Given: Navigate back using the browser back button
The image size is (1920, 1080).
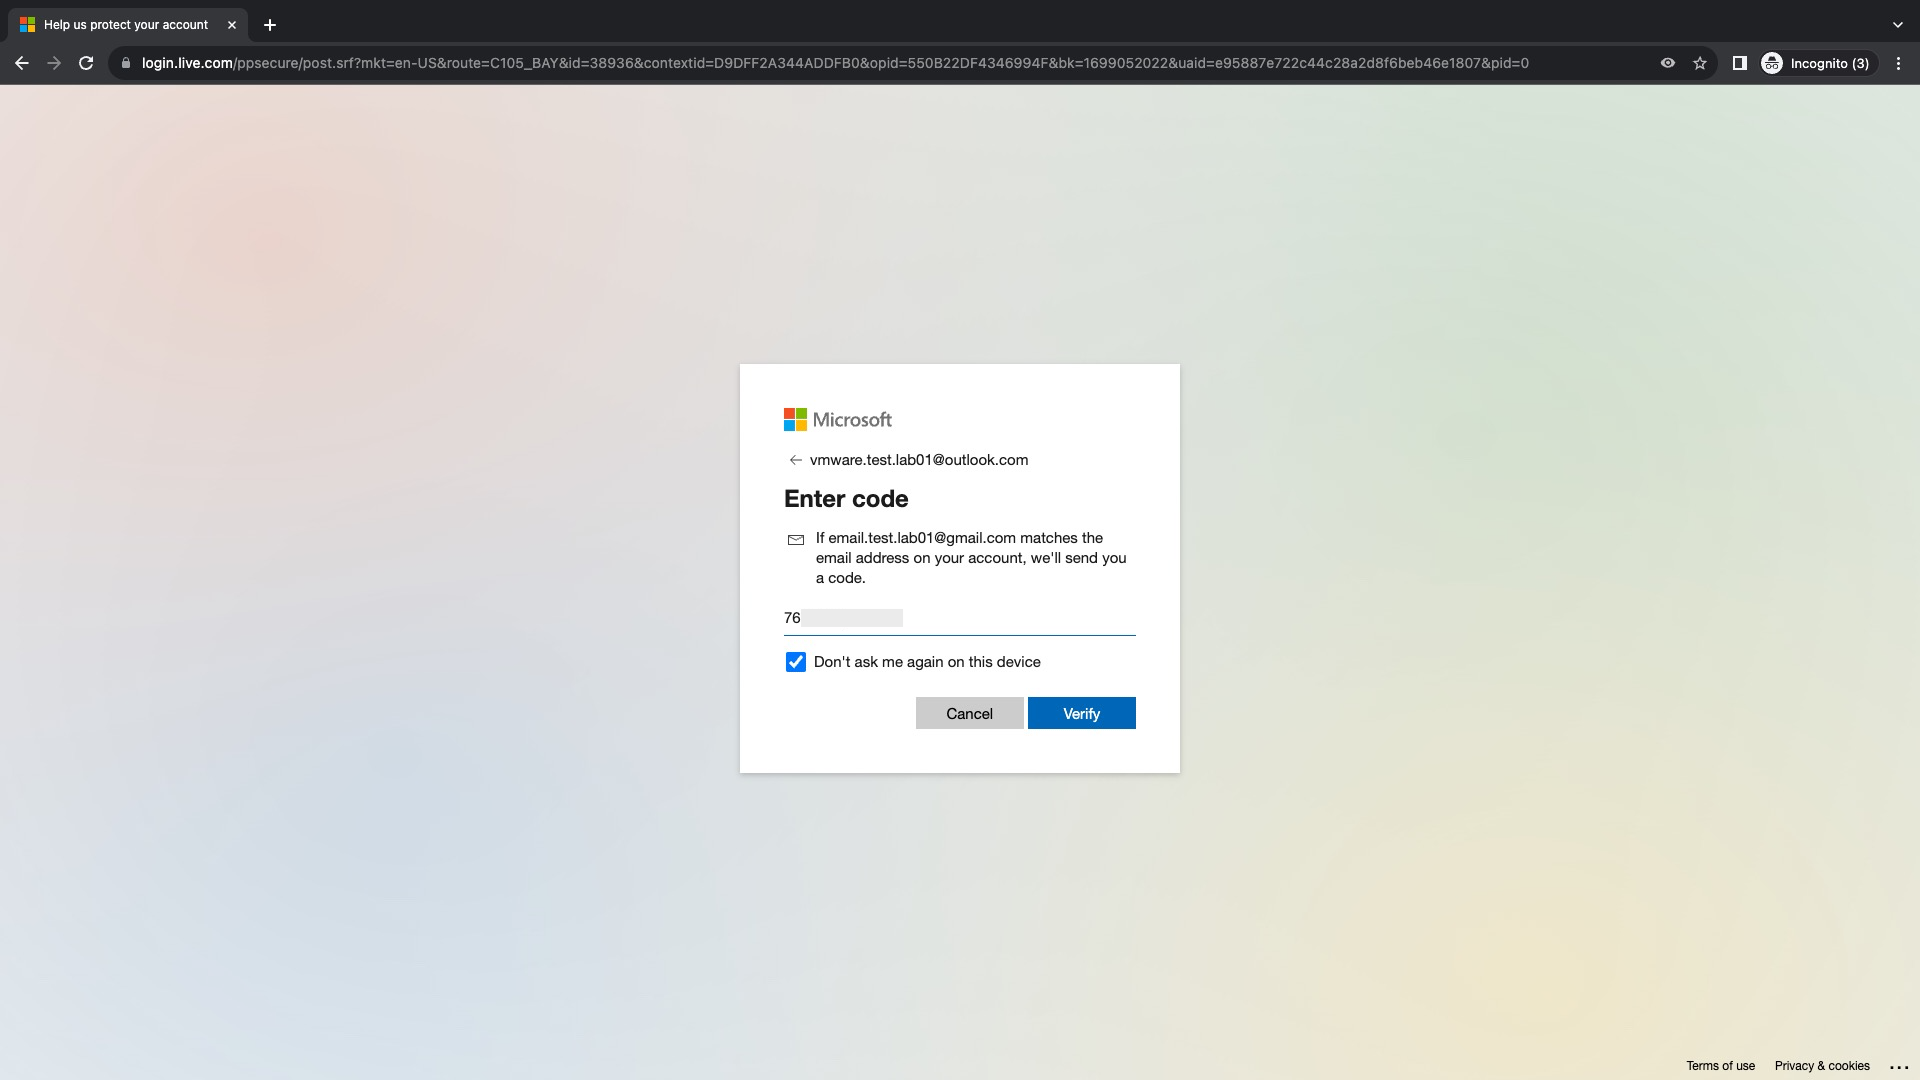Looking at the screenshot, I should tap(22, 62).
